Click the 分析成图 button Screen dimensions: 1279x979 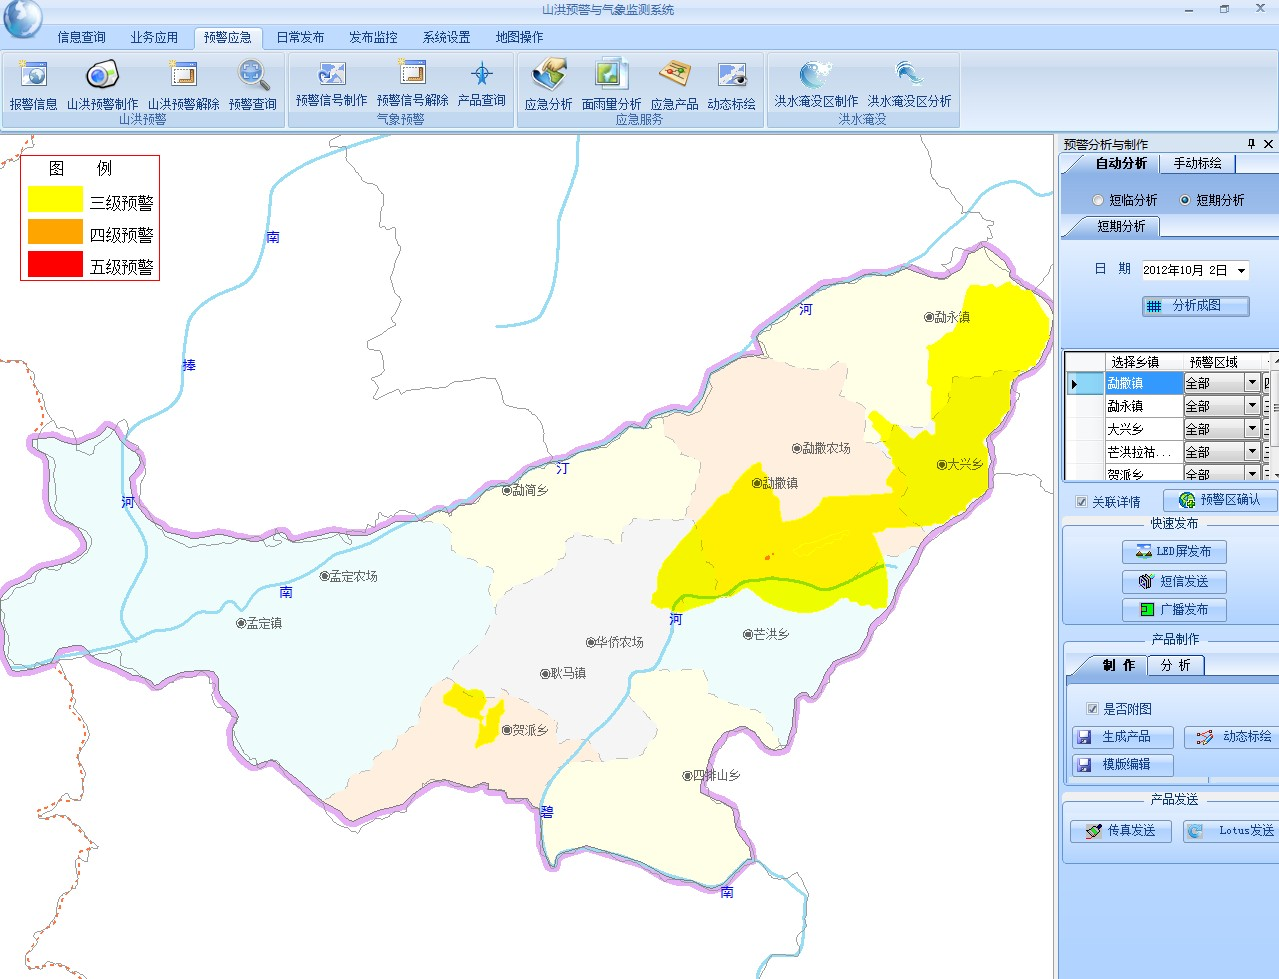point(1196,306)
